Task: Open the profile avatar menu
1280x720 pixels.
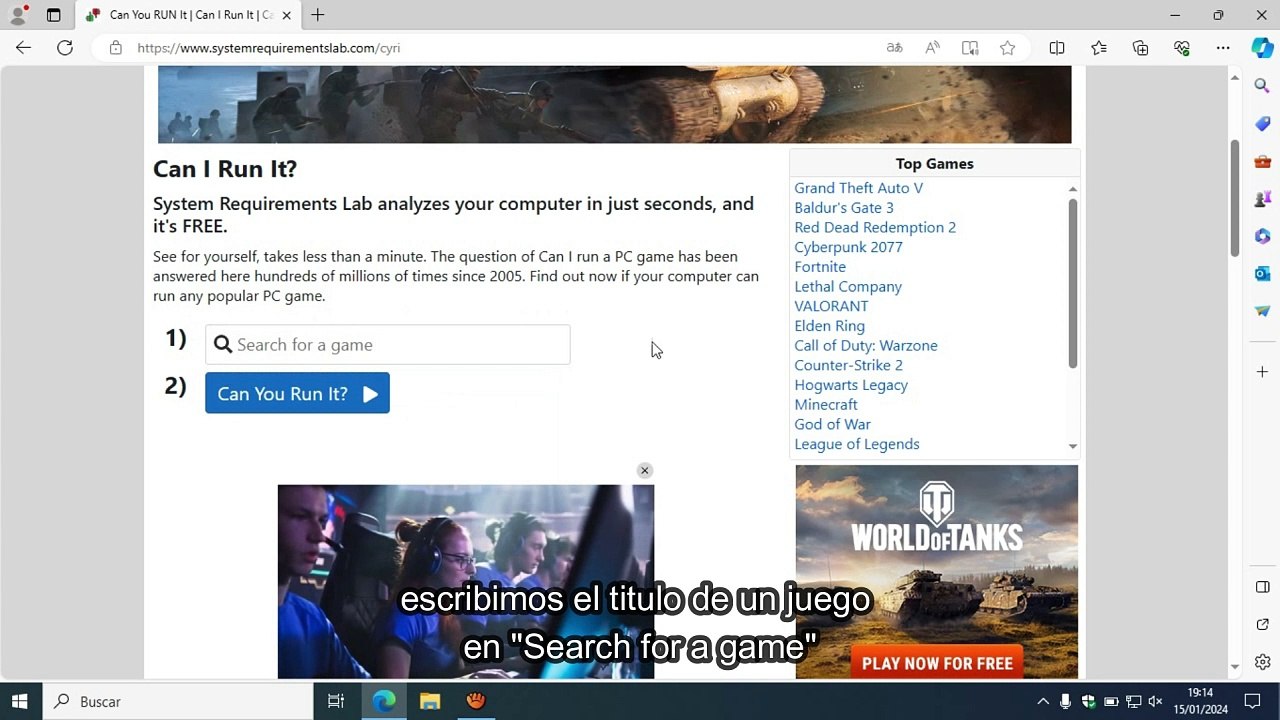Action: click(18, 15)
